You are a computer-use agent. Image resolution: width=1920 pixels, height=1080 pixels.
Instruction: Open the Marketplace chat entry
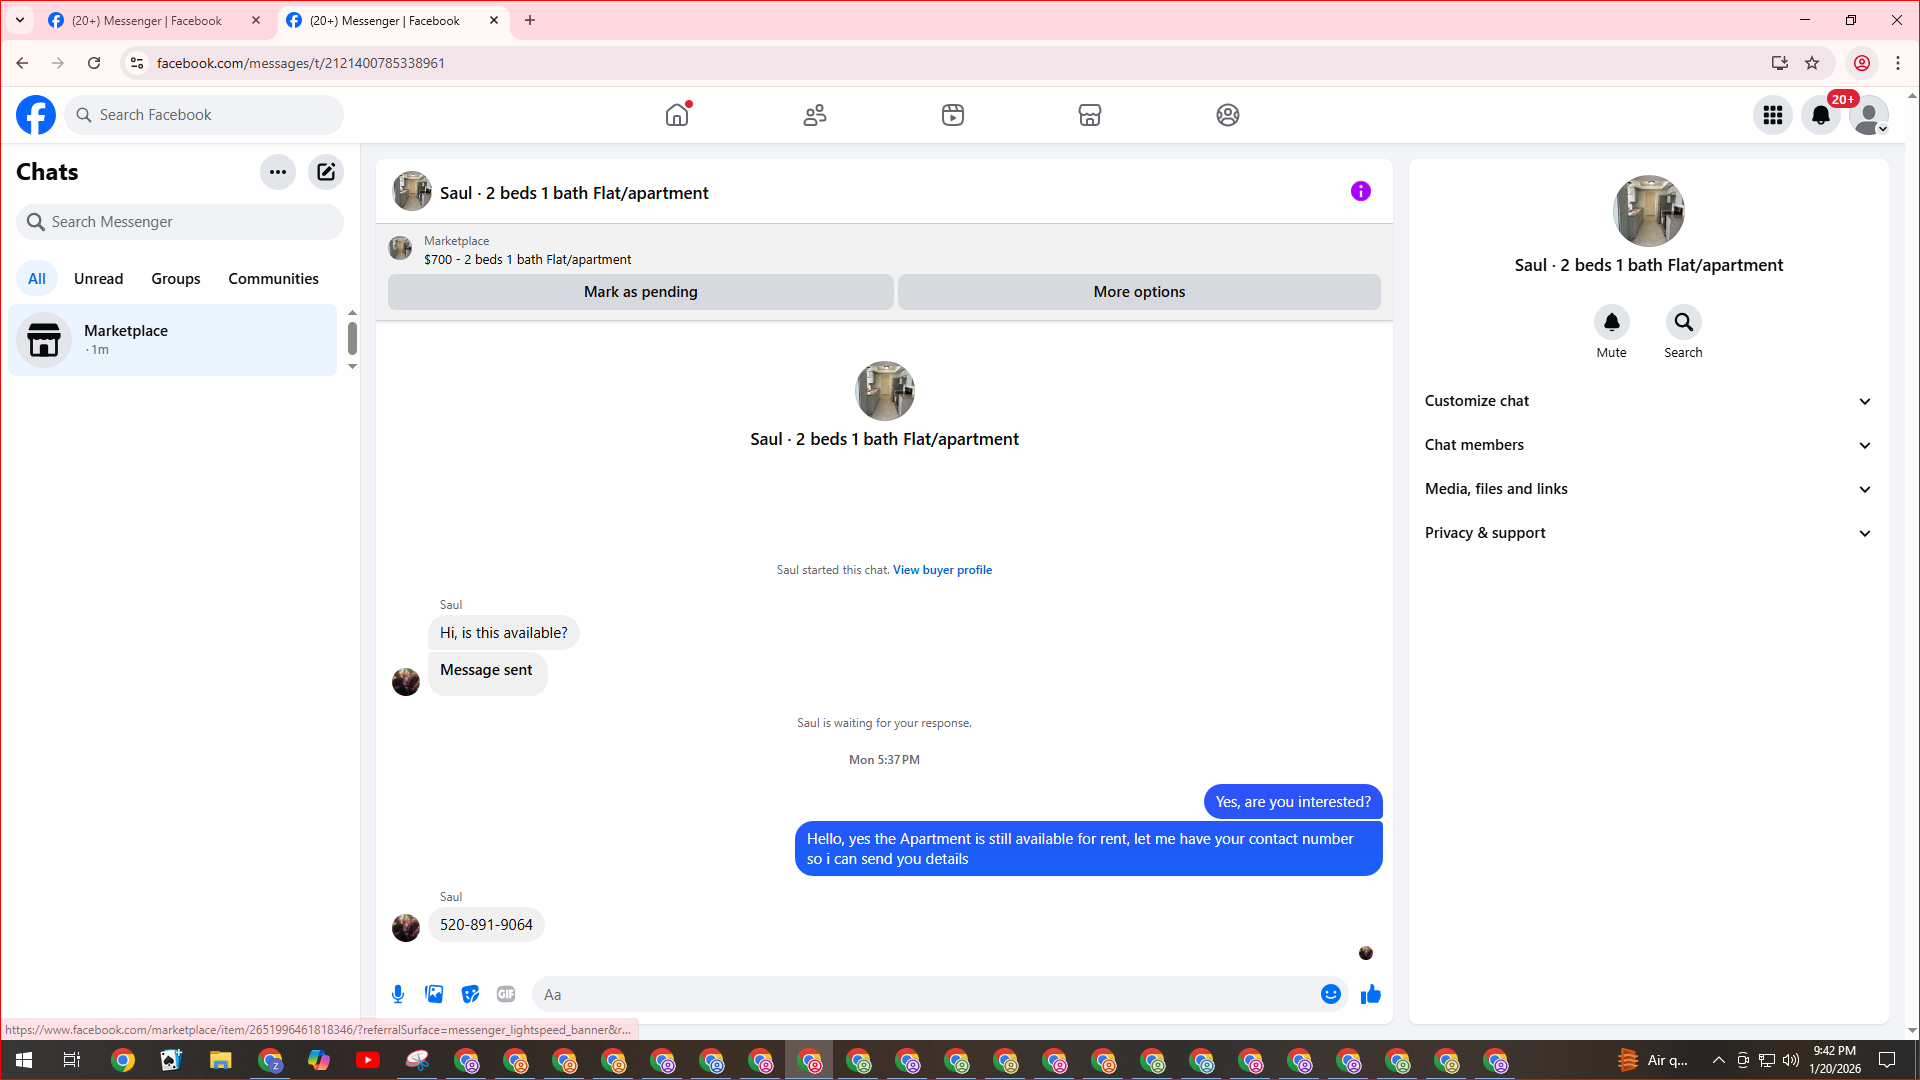click(x=173, y=340)
